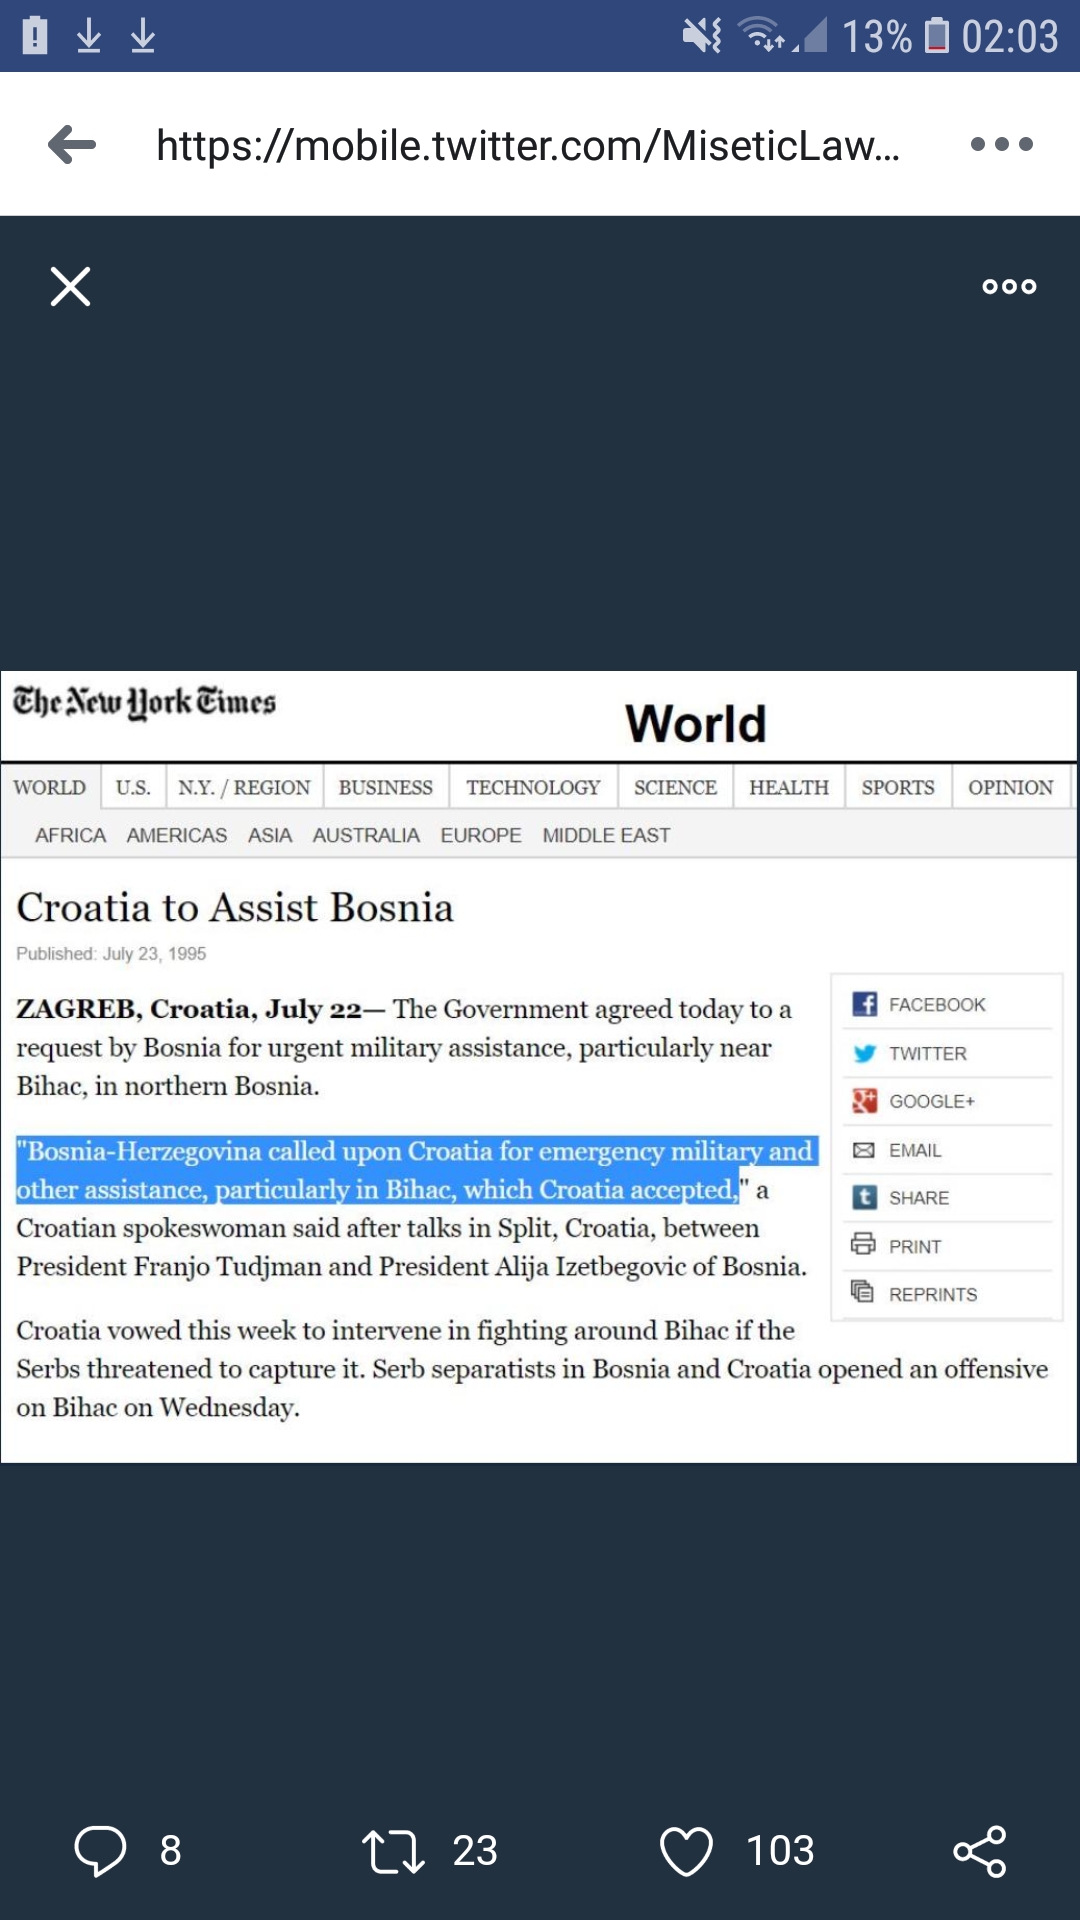Tap the muted sound status icon

click(702, 37)
